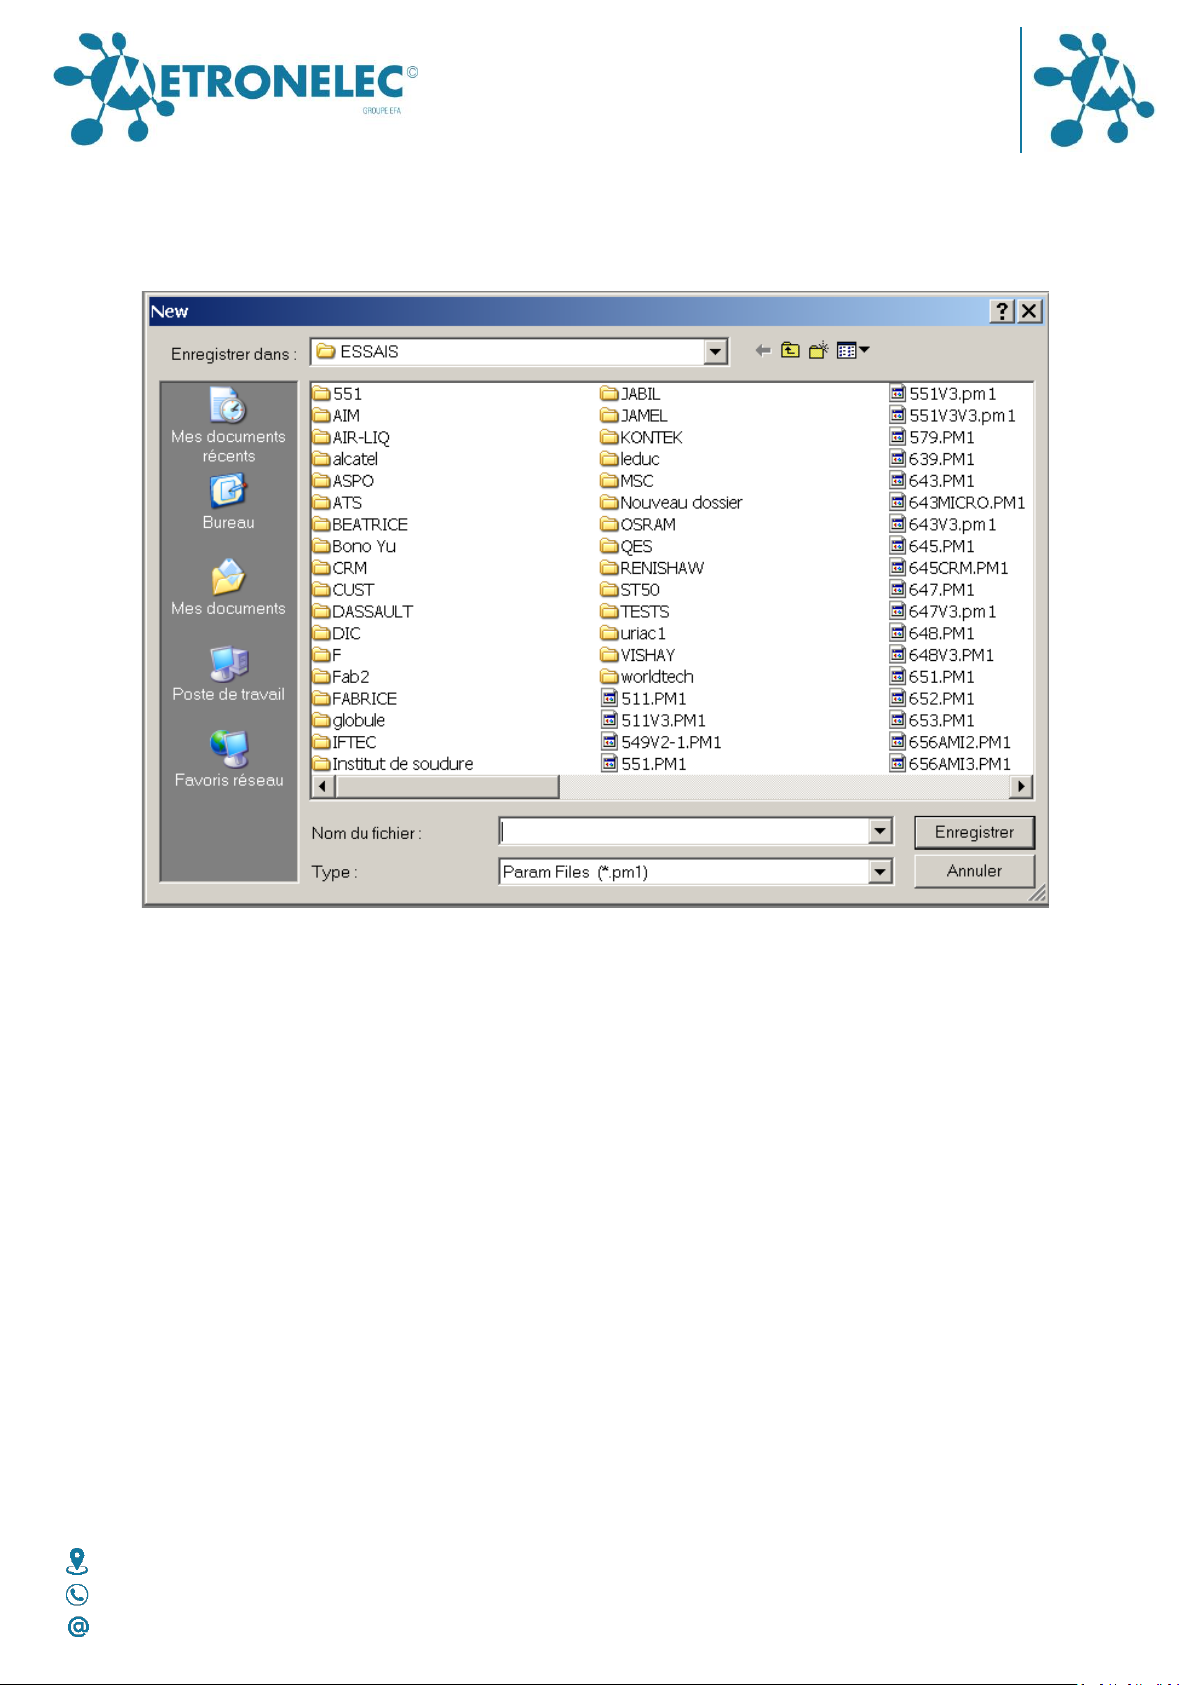Open the Type Param Files dropdown

pyautogui.click(x=880, y=872)
